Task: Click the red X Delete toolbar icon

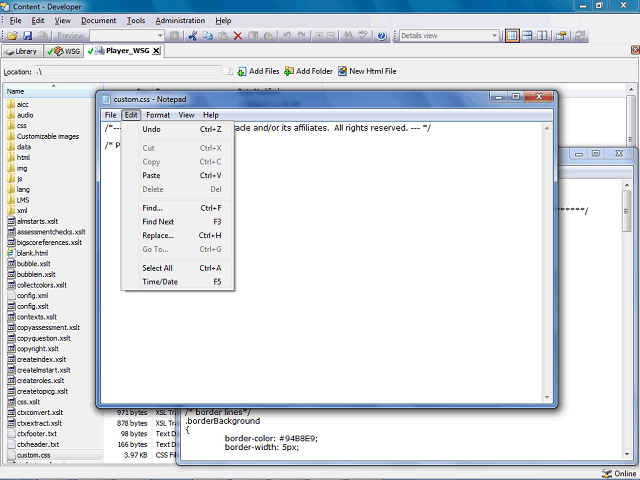Action: pyautogui.click(x=238, y=36)
